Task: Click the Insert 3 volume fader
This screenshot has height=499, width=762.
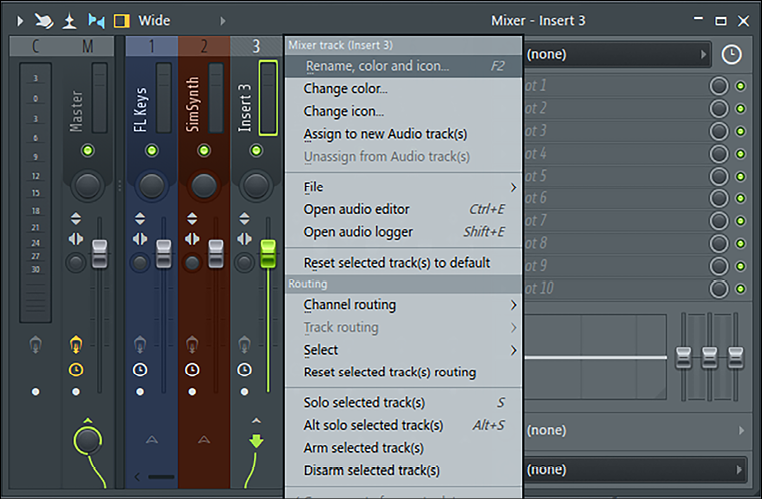Action: pyautogui.click(x=268, y=254)
